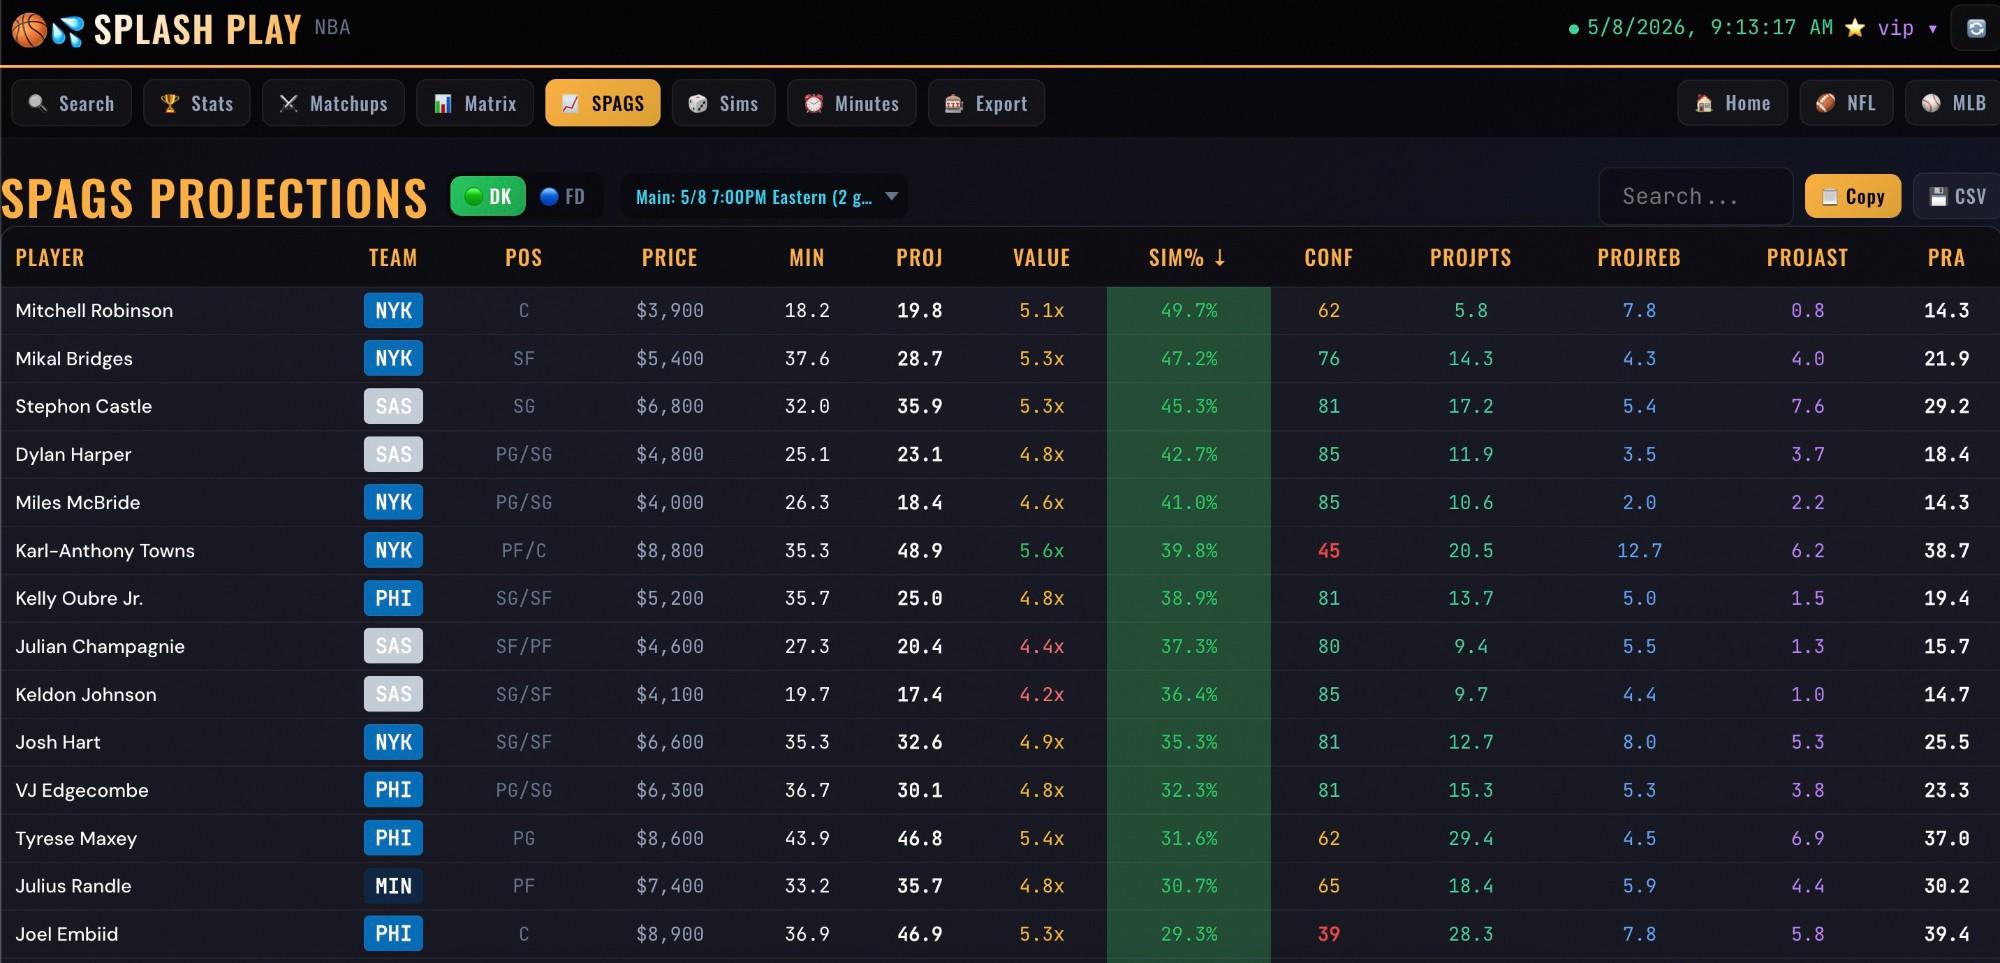Go to Home page
This screenshot has width=2000, height=963.
pos(1733,103)
